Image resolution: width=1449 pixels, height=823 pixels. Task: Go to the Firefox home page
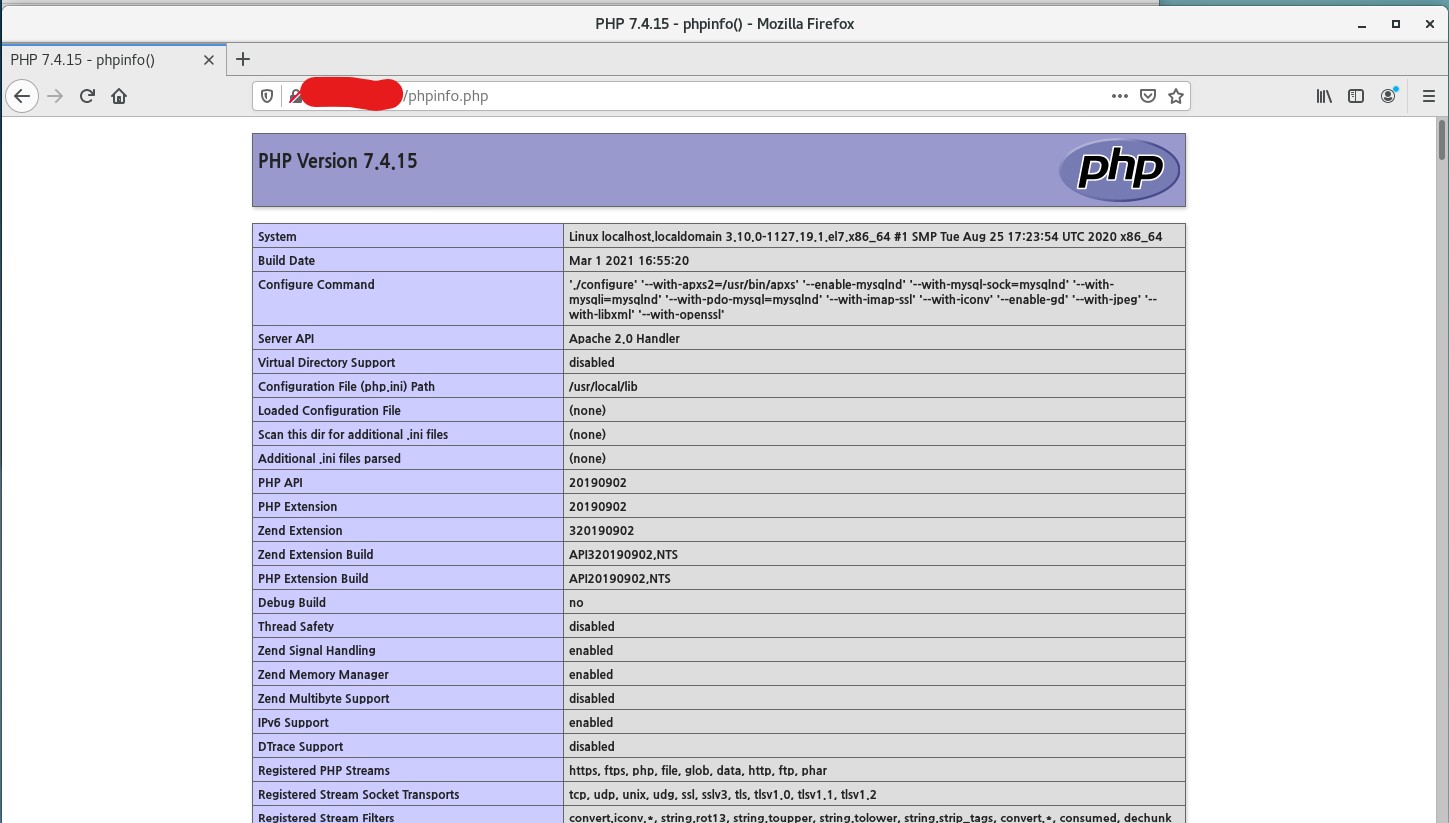tap(119, 96)
